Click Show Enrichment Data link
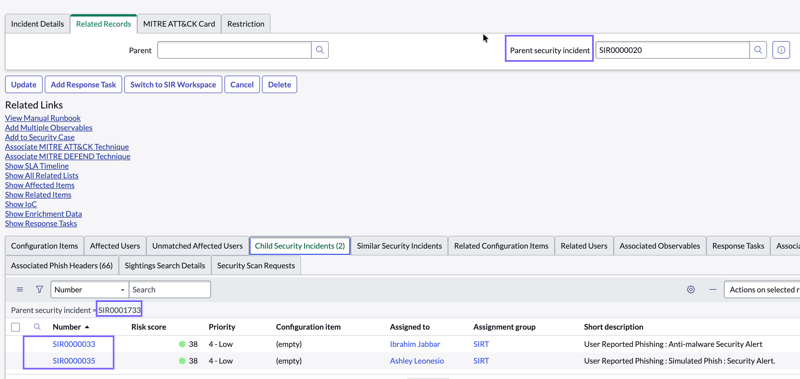The image size is (800, 379). pos(43,214)
